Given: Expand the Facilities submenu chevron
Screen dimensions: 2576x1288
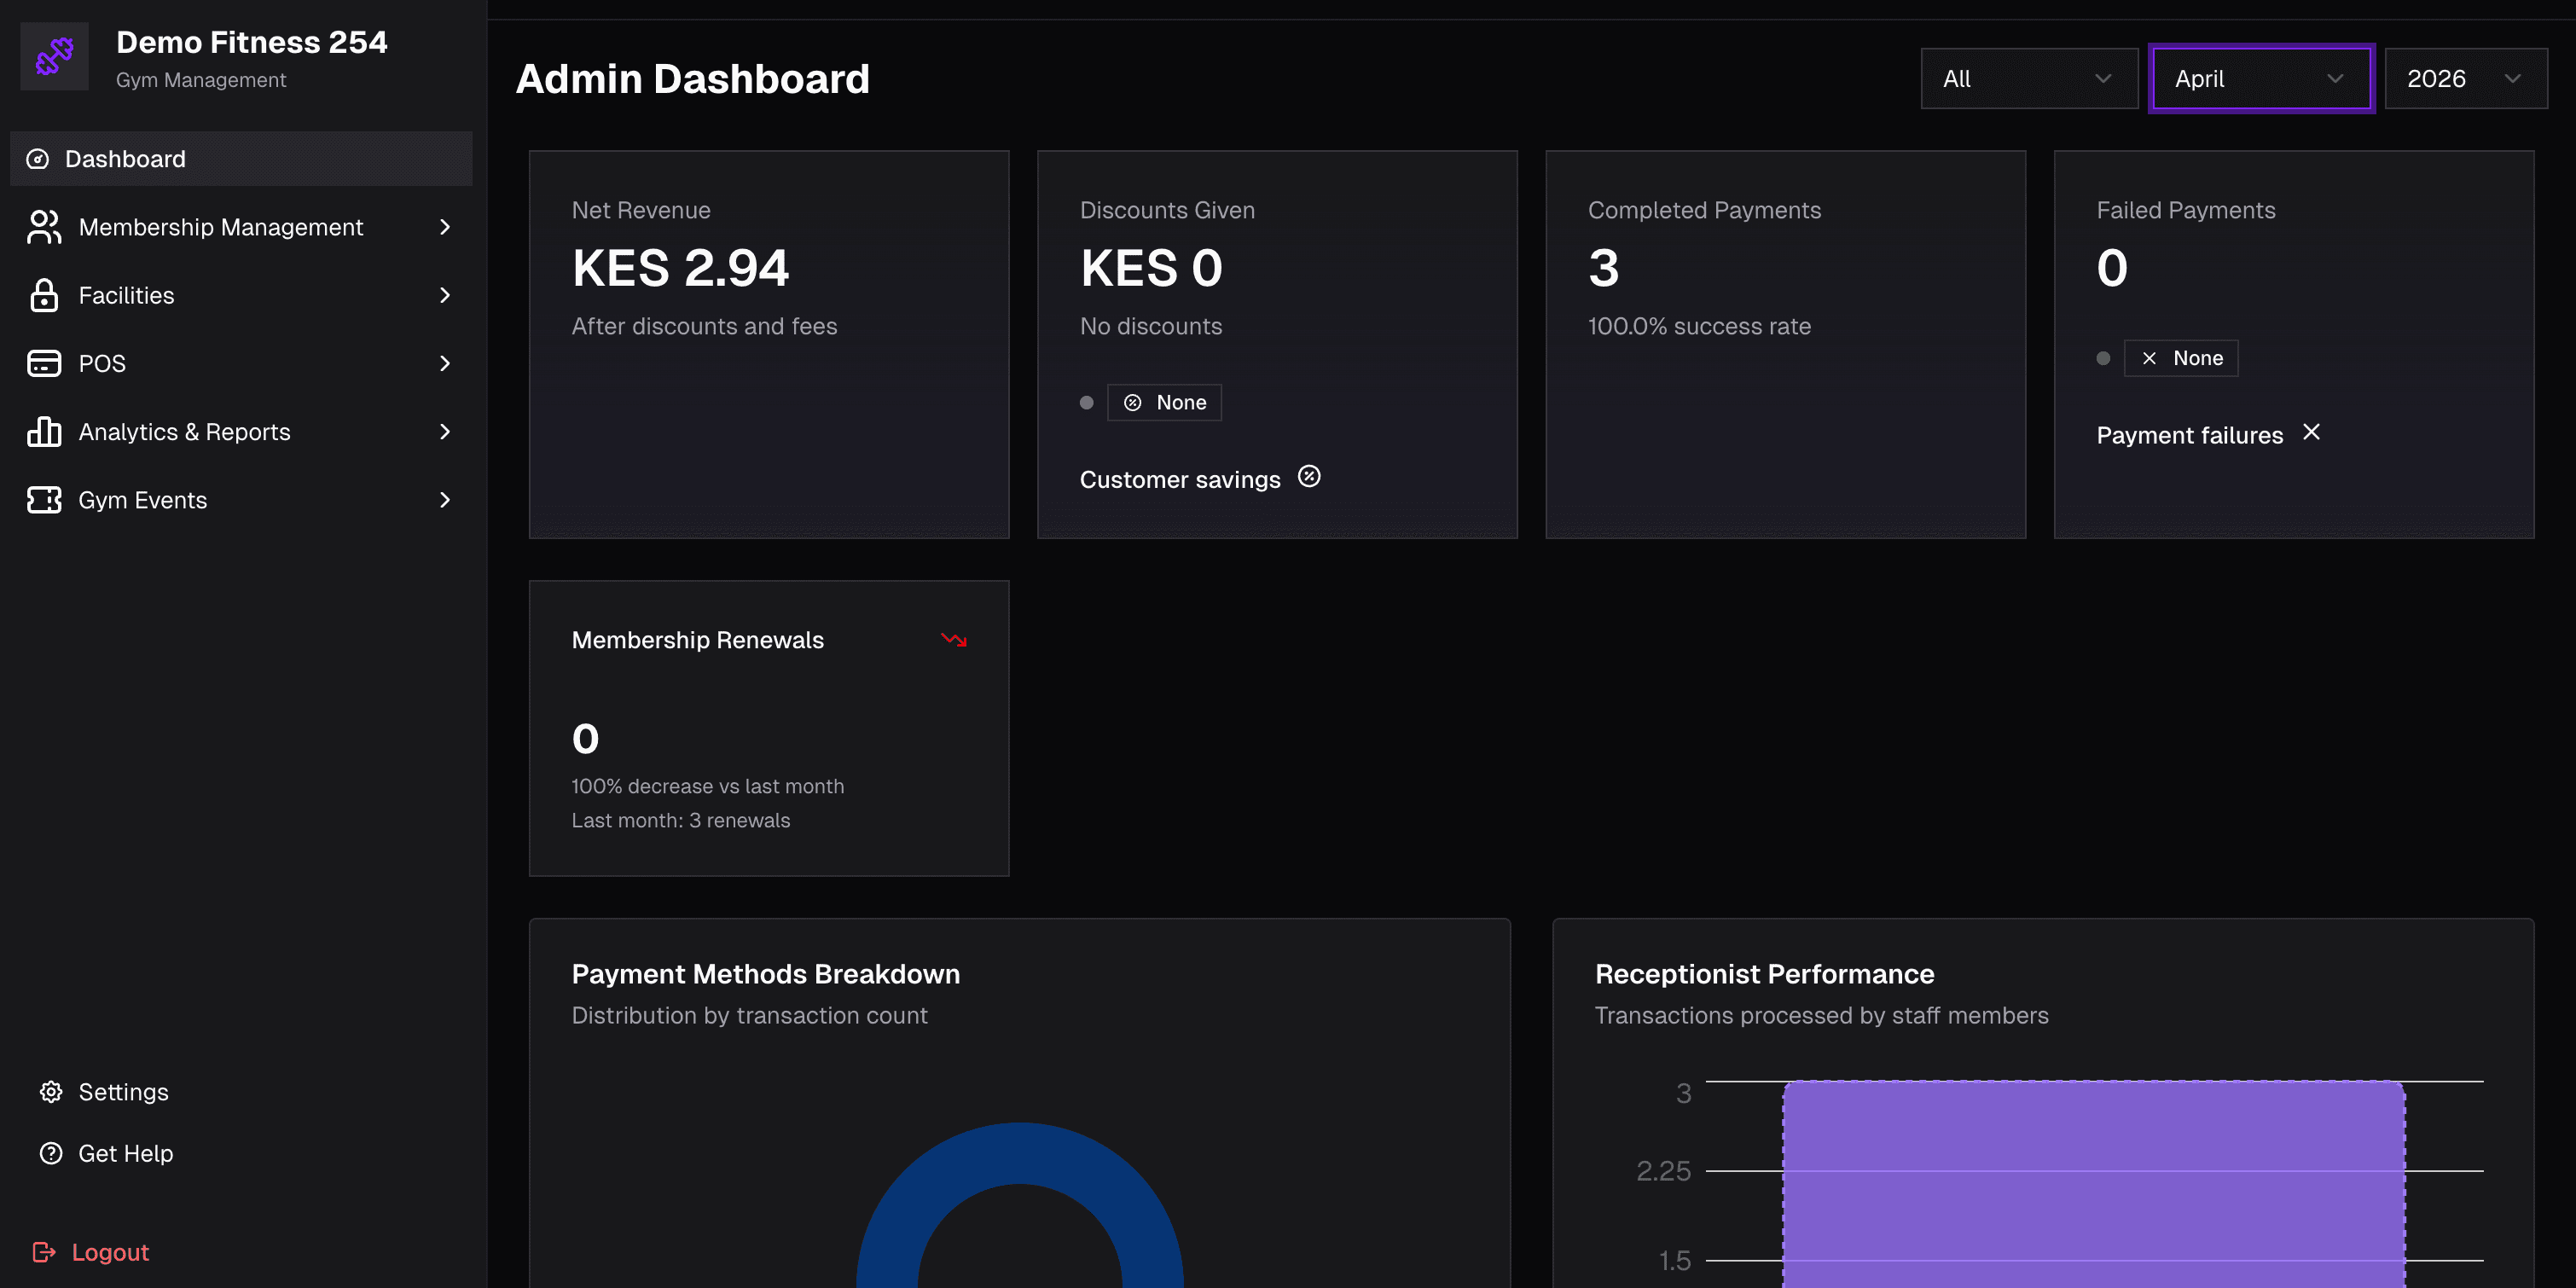Looking at the screenshot, I should (445, 295).
